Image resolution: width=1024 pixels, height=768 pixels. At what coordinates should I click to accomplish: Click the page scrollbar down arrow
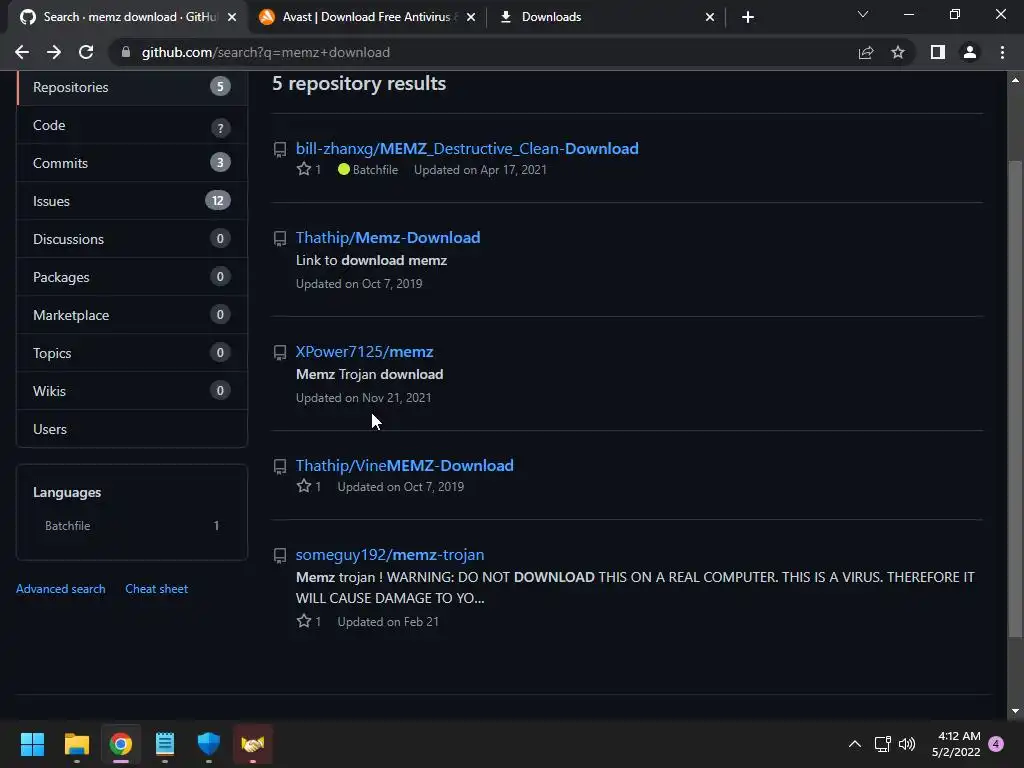[x=1015, y=711]
